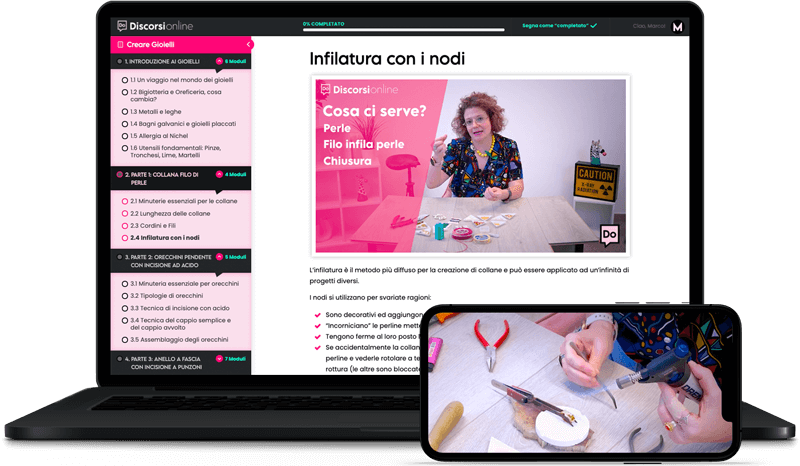Open lesson 1.1 Un viaggio nel mondo dei gioielli
The image size is (800, 466).
(x=182, y=80)
